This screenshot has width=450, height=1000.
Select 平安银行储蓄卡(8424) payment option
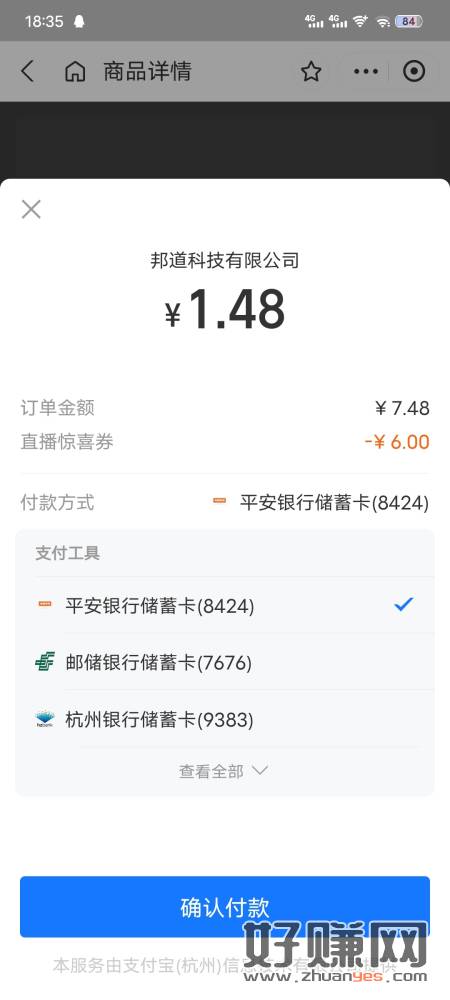coord(224,605)
